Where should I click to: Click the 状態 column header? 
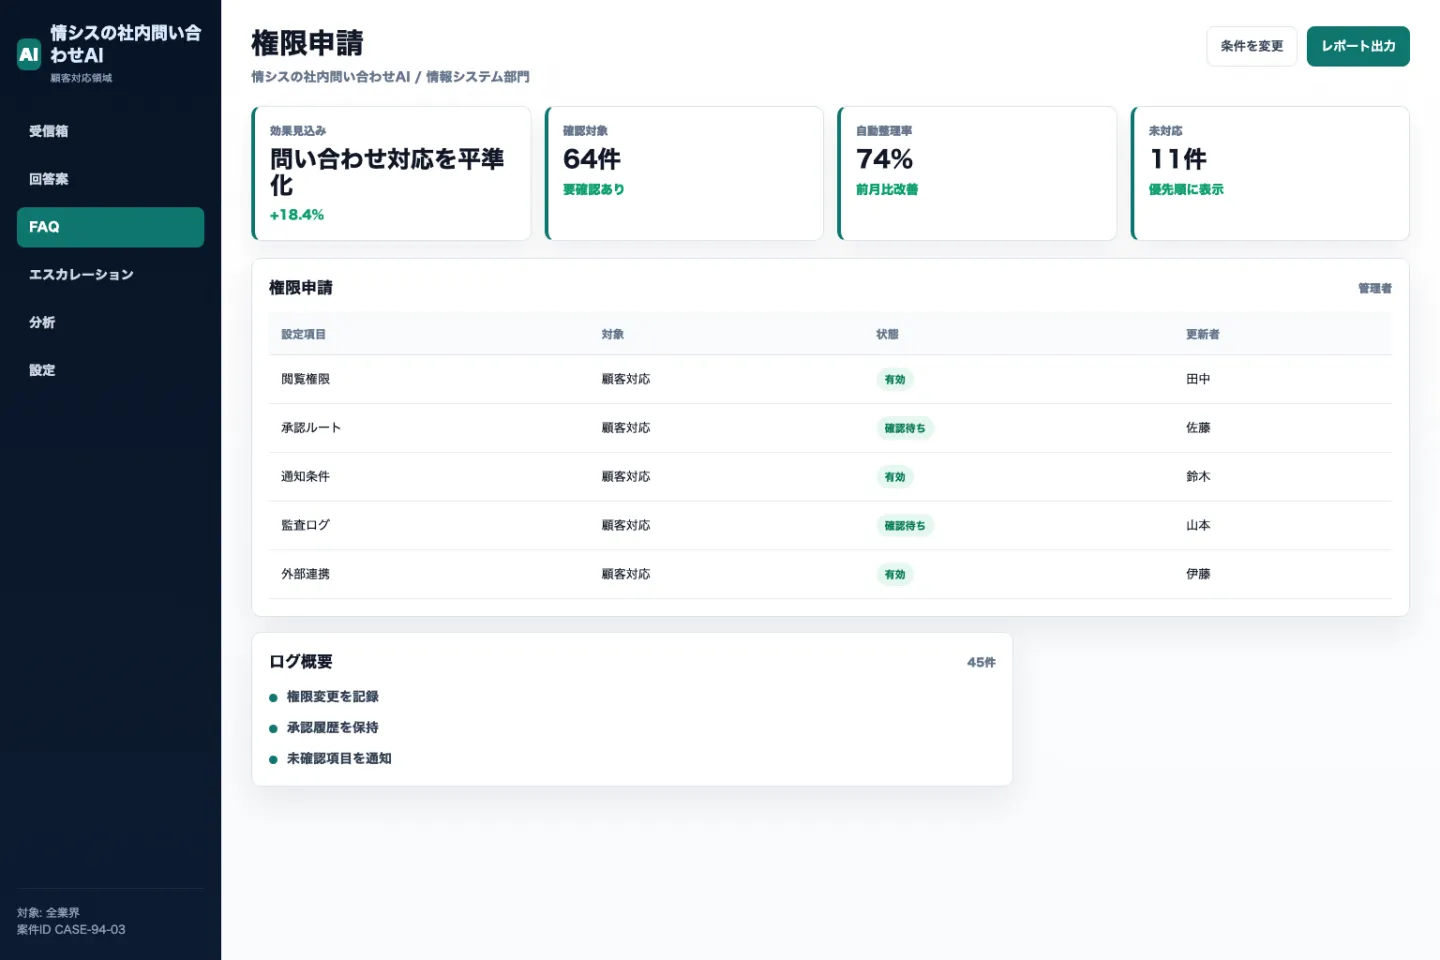pos(887,334)
